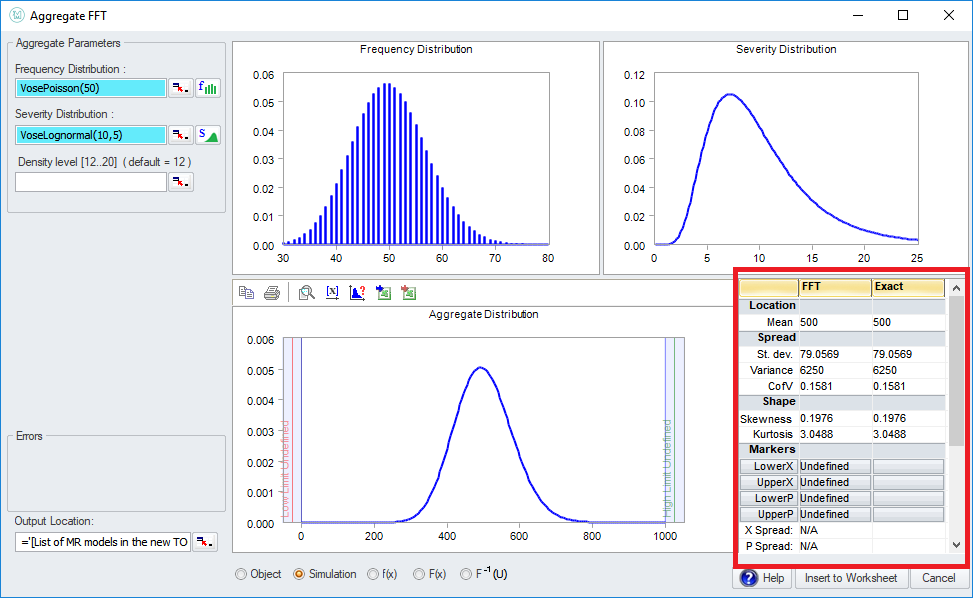This screenshot has width=973, height=598.
Task: Select the f(x) radio button
Action: 374,574
